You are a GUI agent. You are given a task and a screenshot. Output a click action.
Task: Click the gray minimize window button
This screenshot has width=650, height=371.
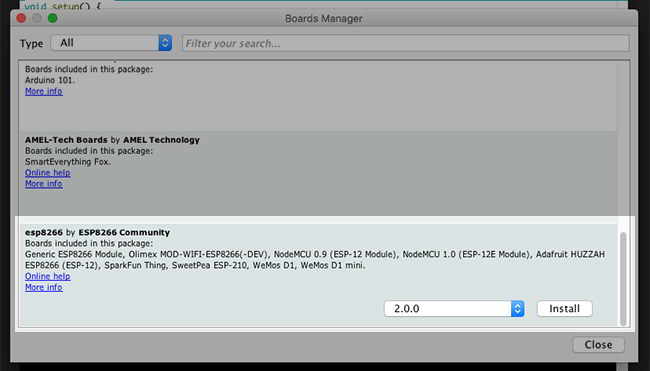click(37, 18)
